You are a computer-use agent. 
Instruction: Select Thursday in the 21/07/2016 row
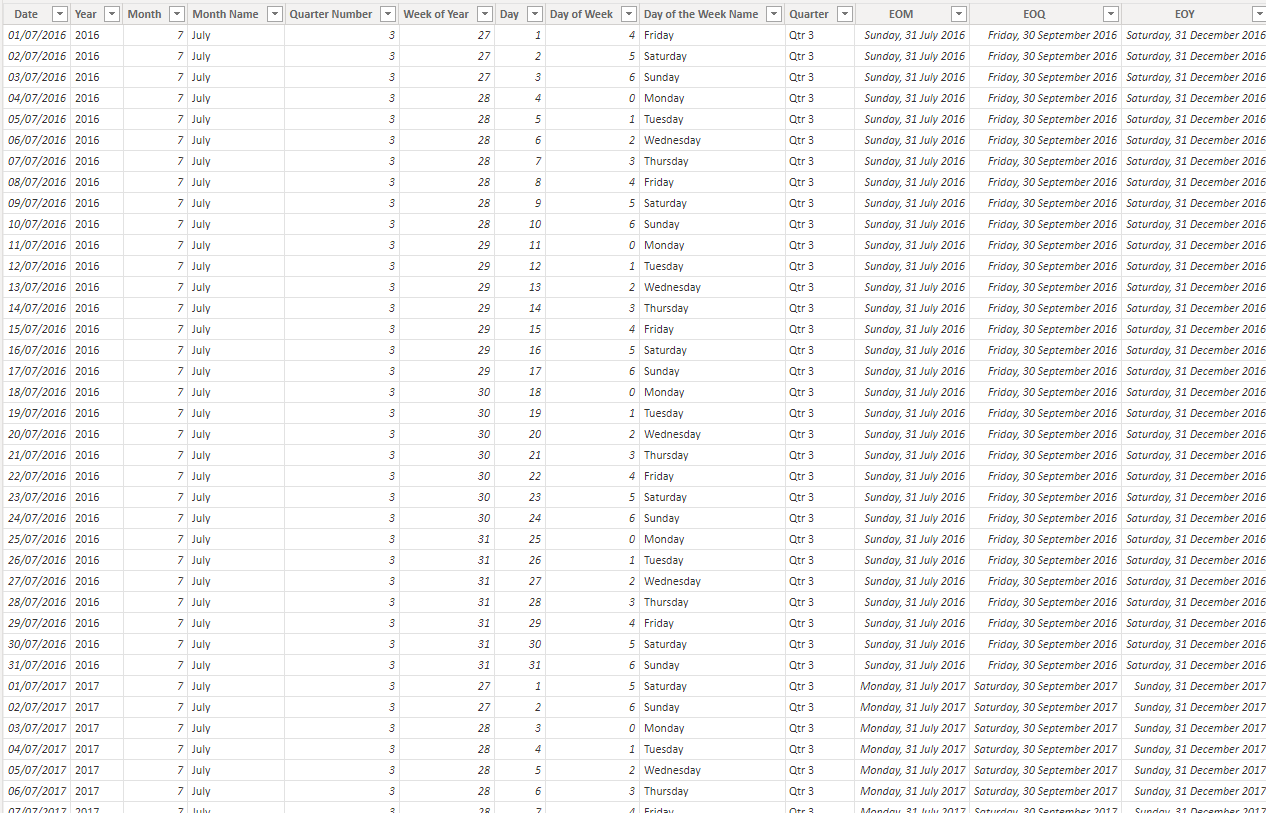coord(666,455)
